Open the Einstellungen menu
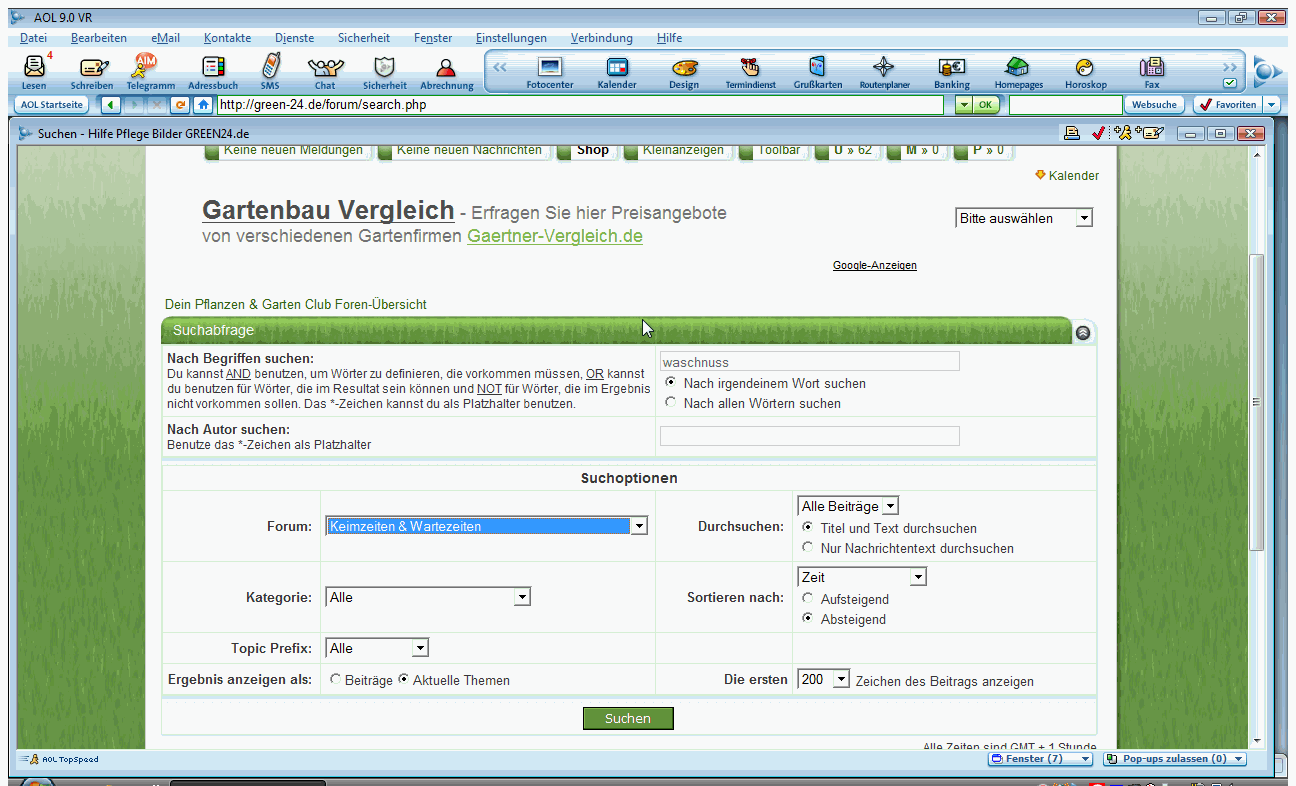 pyautogui.click(x=511, y=38)
